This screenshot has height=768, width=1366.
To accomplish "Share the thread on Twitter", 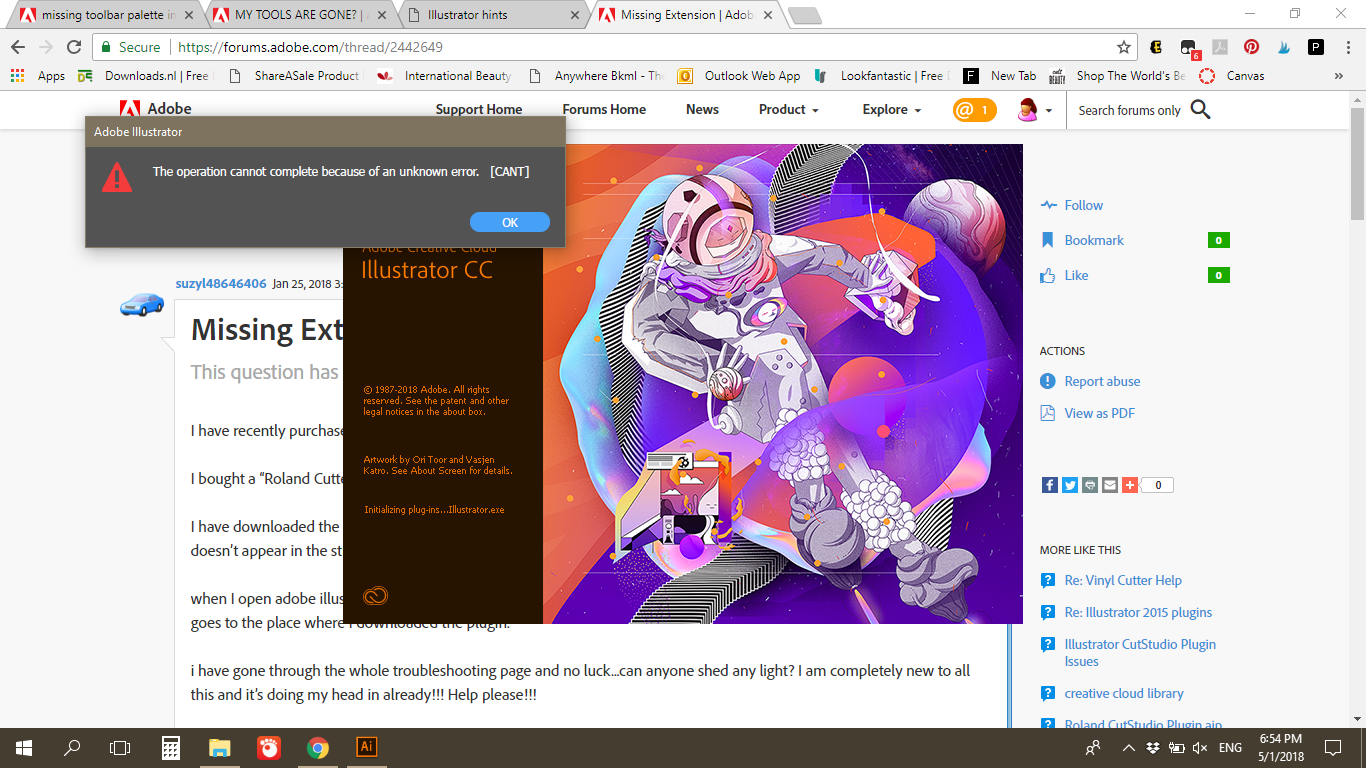I will (x=1069, y=485).
